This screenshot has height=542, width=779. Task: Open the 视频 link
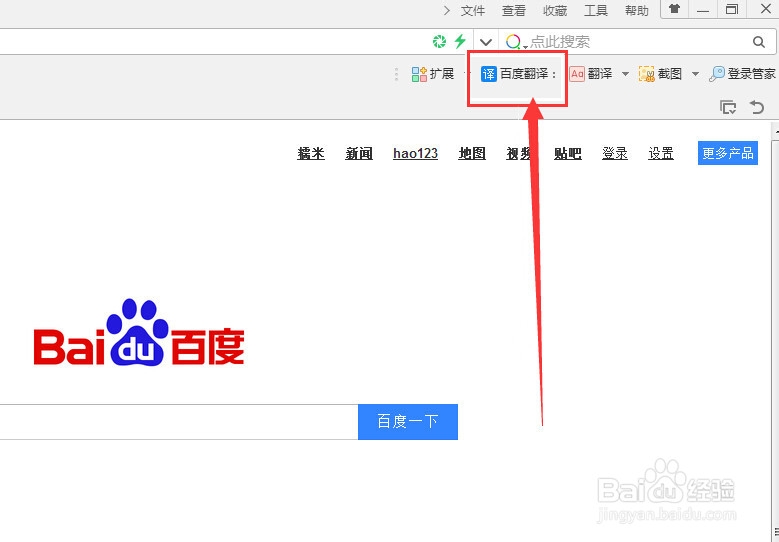pyautogui.click(x=520, y=154)
